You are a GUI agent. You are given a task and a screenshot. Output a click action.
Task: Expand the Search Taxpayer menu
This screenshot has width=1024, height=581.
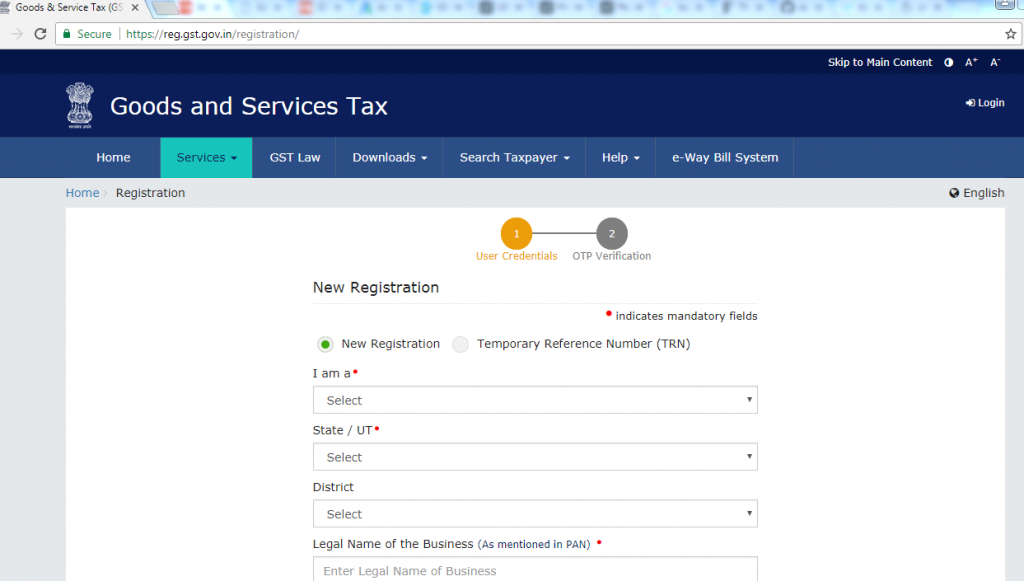click(x=514, y=157)
